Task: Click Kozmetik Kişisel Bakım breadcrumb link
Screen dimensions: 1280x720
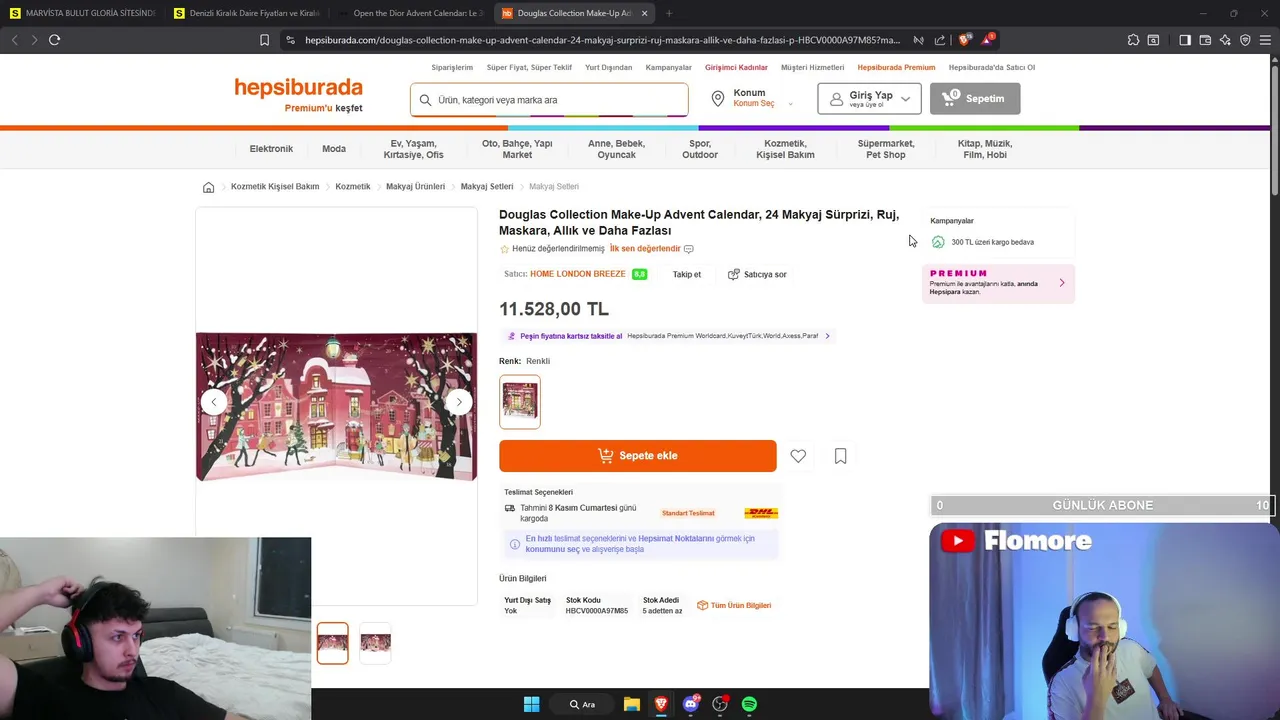Action: tap(275, 187)
